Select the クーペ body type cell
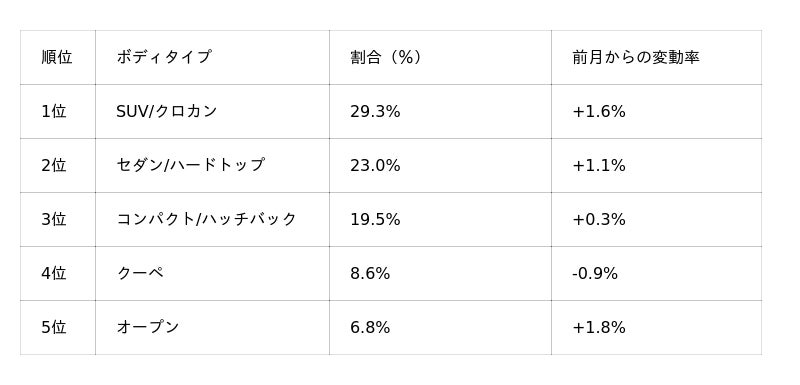 point(212,273)
